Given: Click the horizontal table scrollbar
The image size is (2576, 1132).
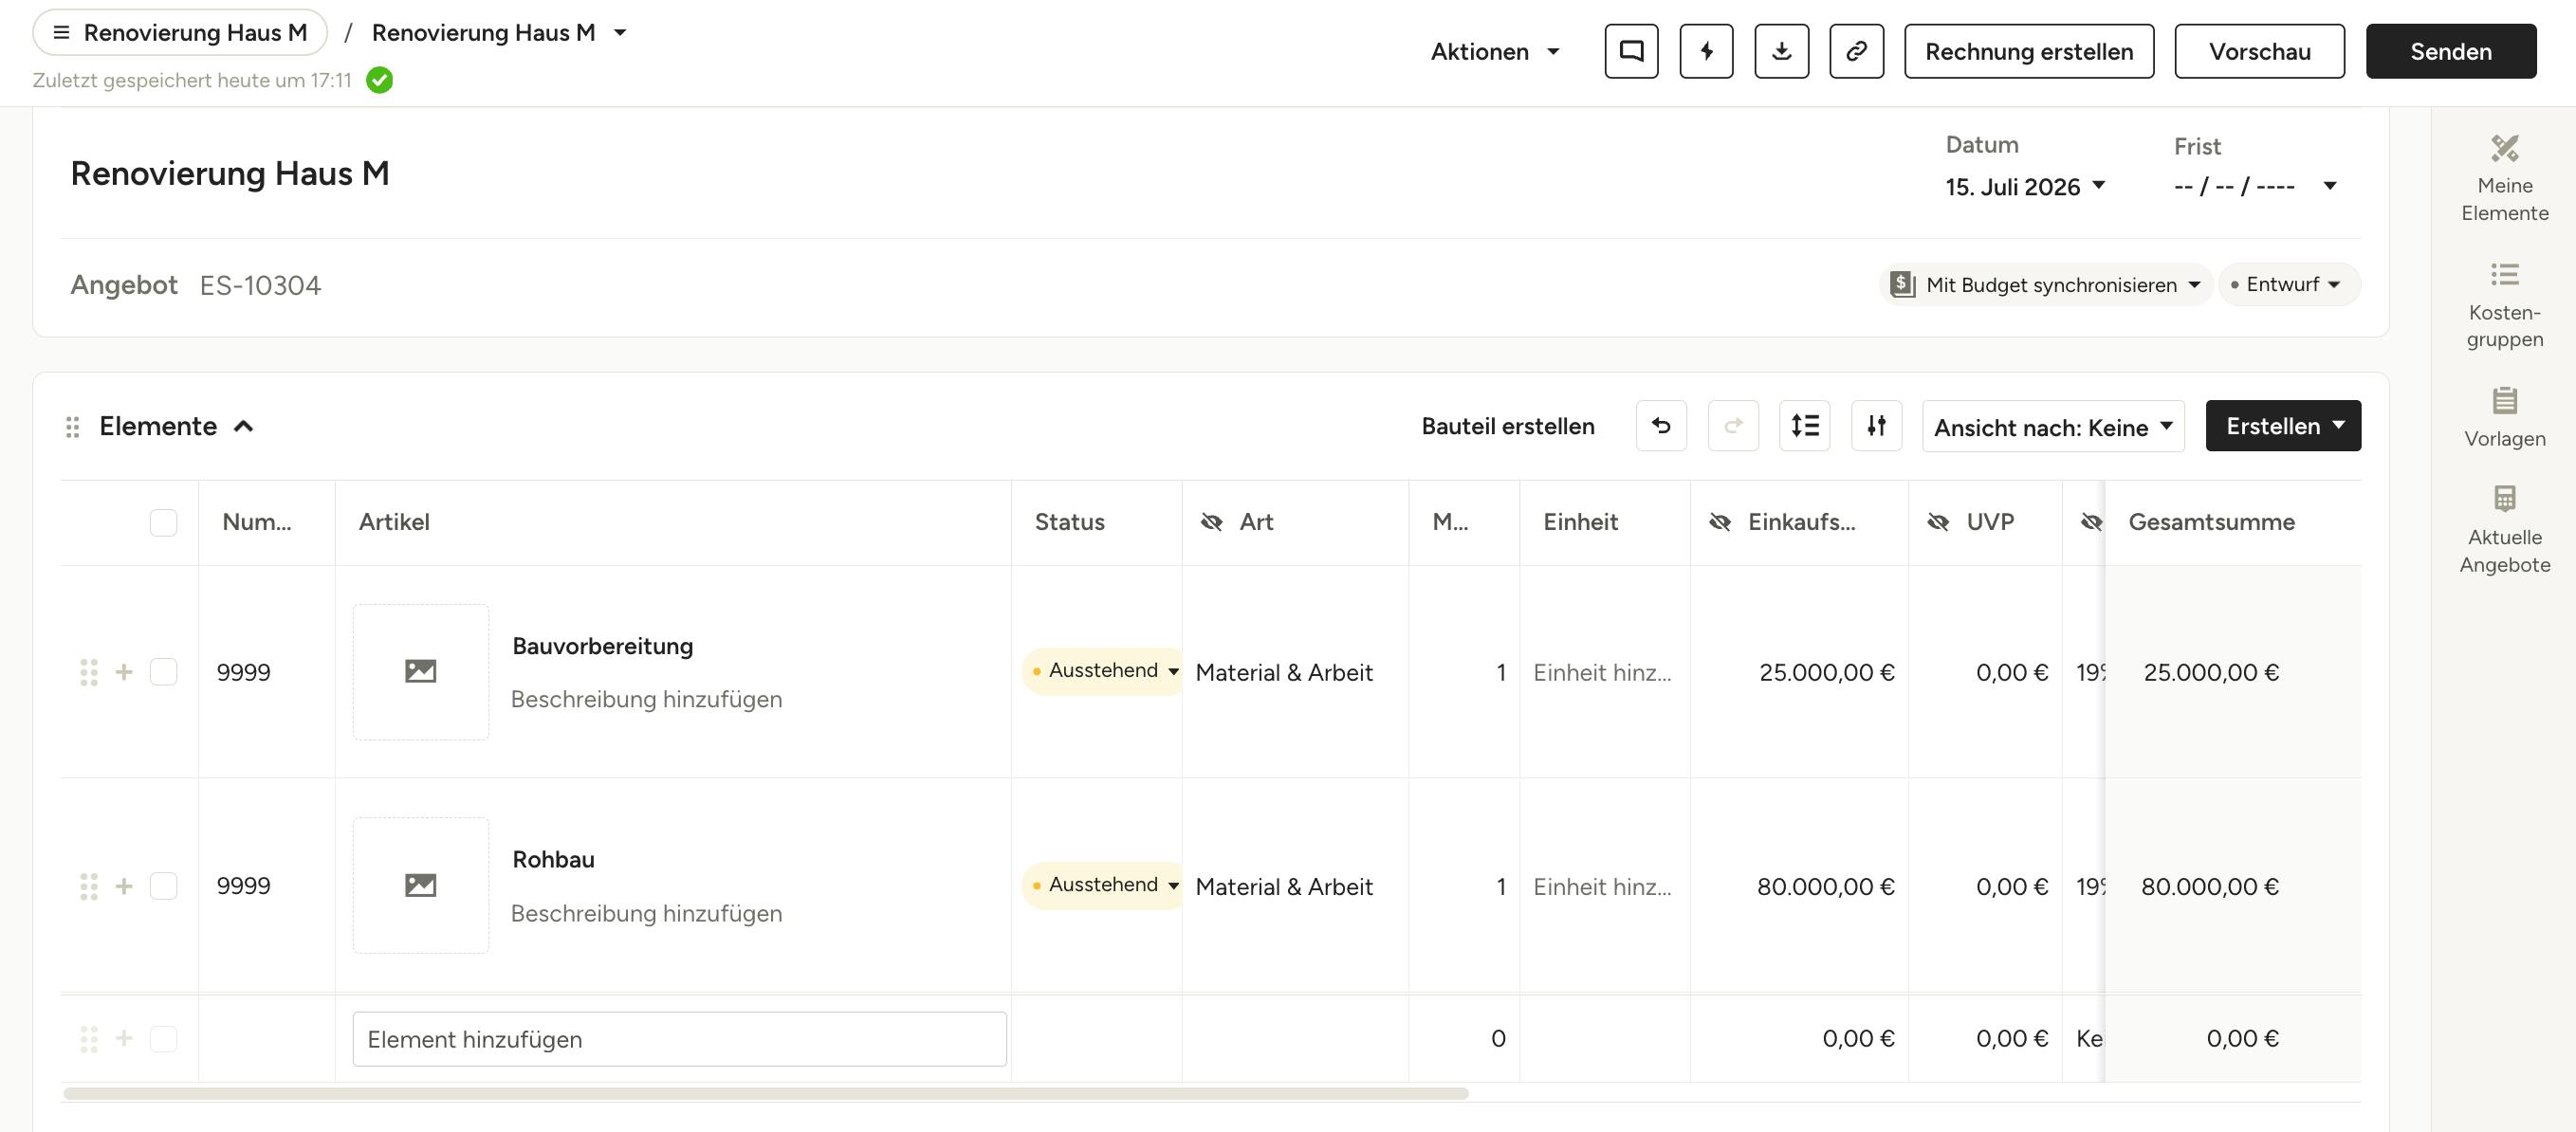Looking at the screenshot, I should (766, 1094).
